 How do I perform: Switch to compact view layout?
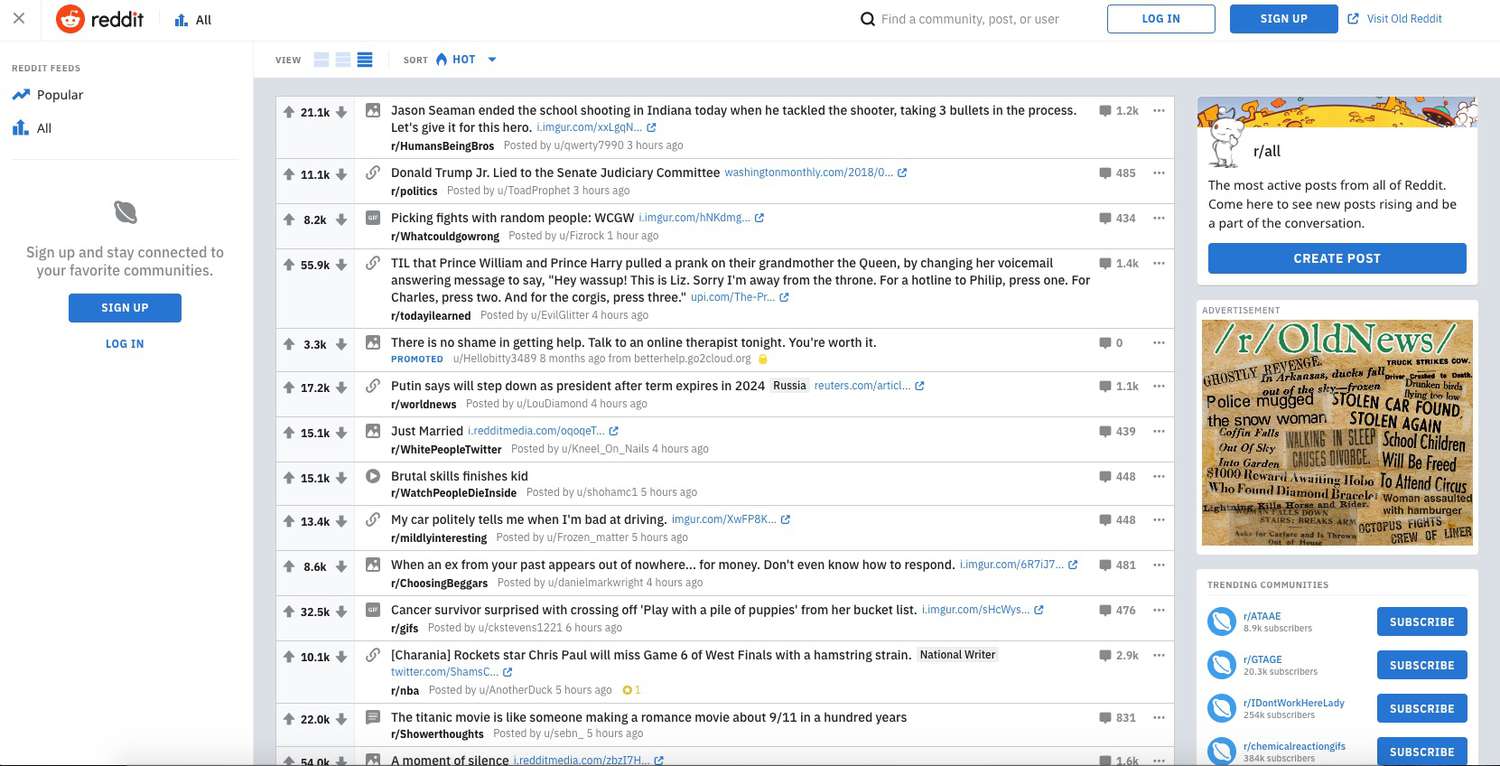tap(365, 60)
